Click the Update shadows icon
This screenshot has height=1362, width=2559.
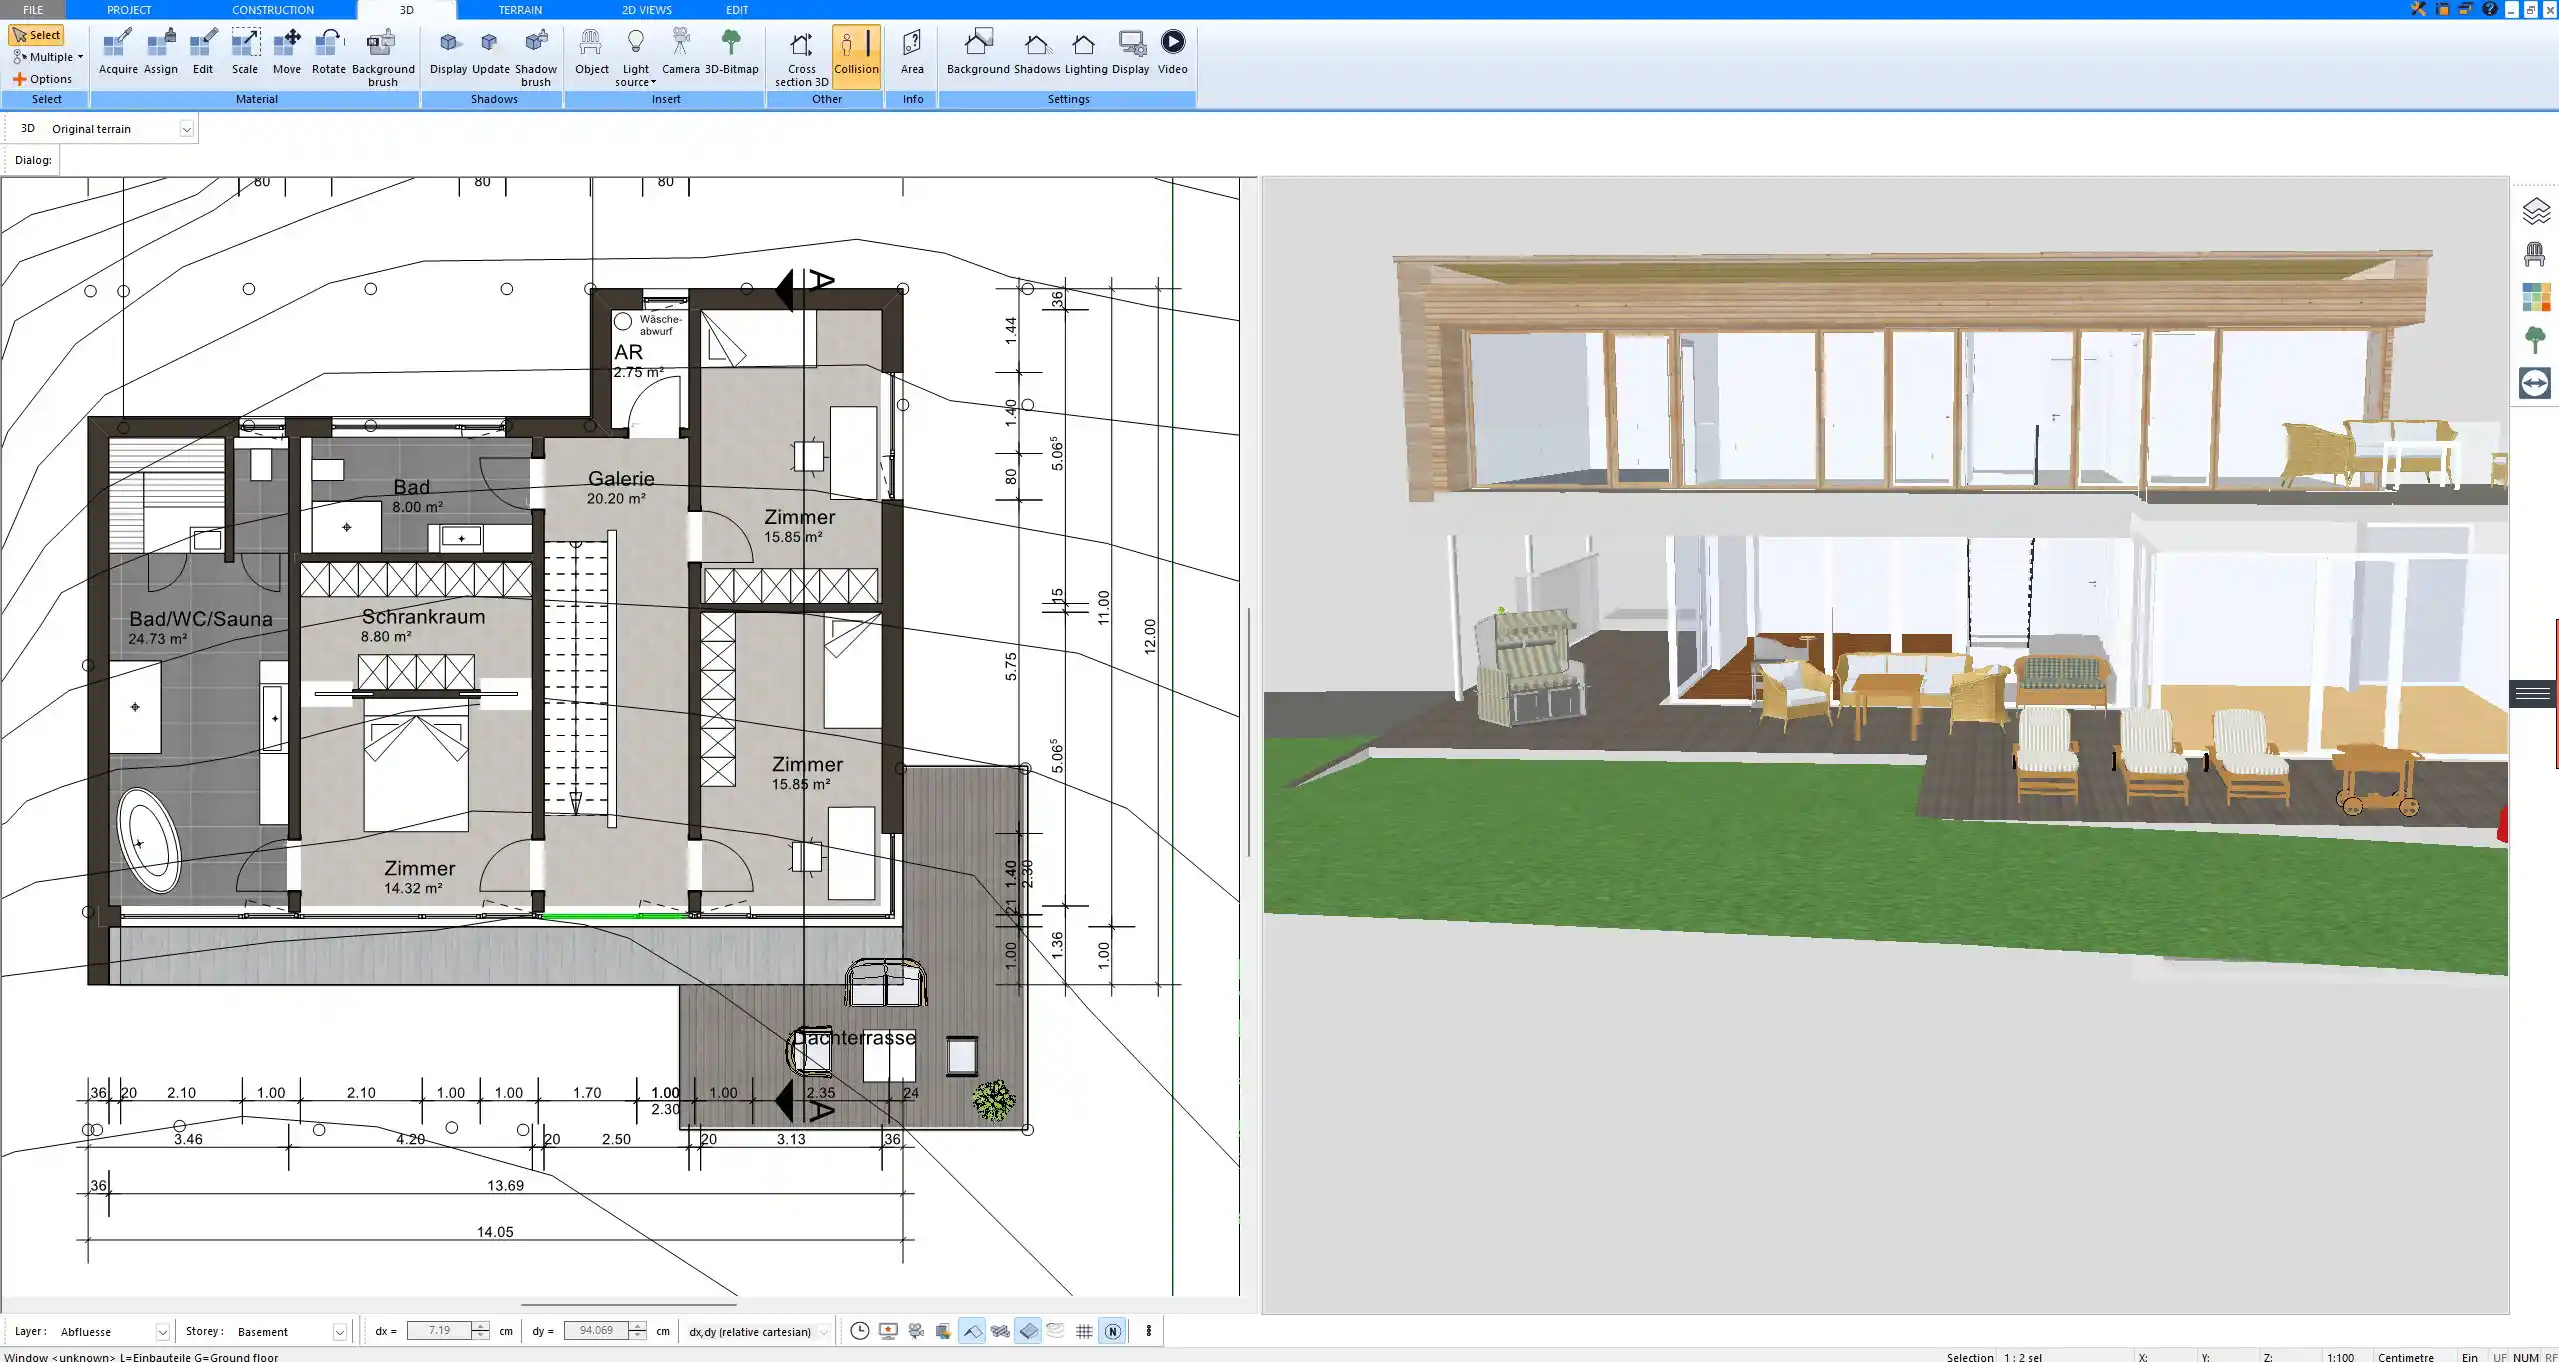pyautogui.click(x=491, y=52)
